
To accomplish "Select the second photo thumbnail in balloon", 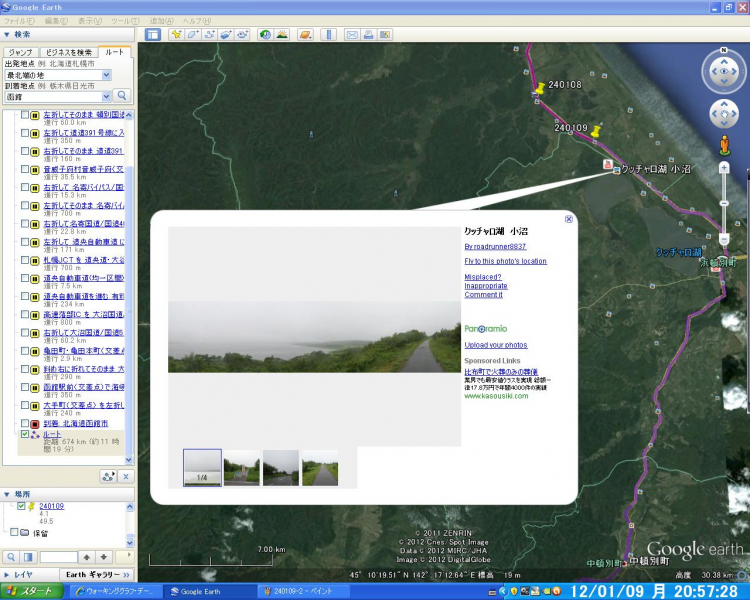I will [x=242, y=467].
